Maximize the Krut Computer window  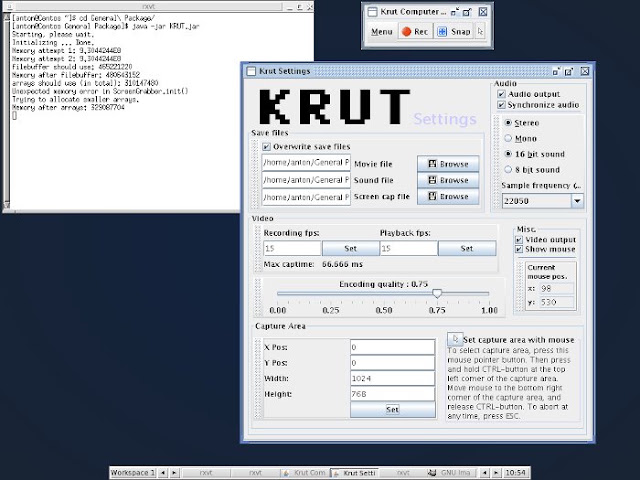468,12
